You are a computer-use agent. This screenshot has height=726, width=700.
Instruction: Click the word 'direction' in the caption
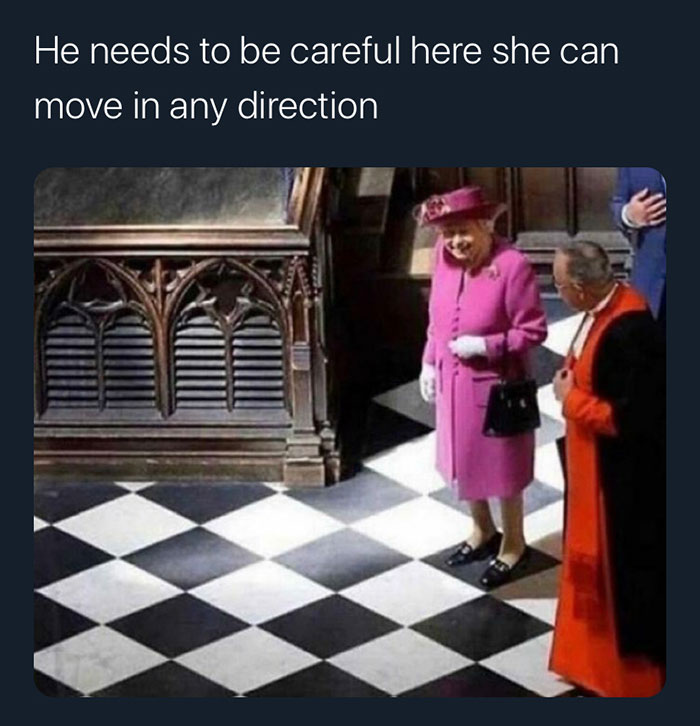308,106
